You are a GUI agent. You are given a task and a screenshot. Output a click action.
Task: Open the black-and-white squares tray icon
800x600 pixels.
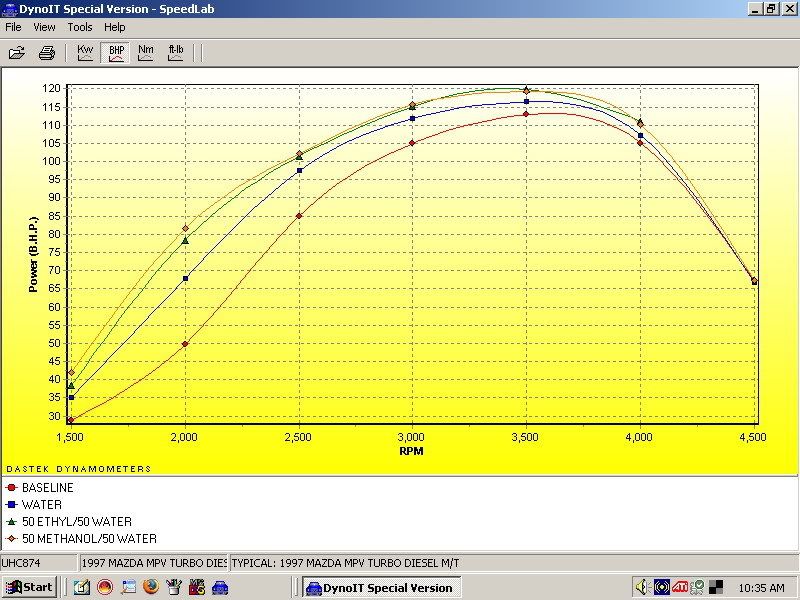(x=715, y=587)
